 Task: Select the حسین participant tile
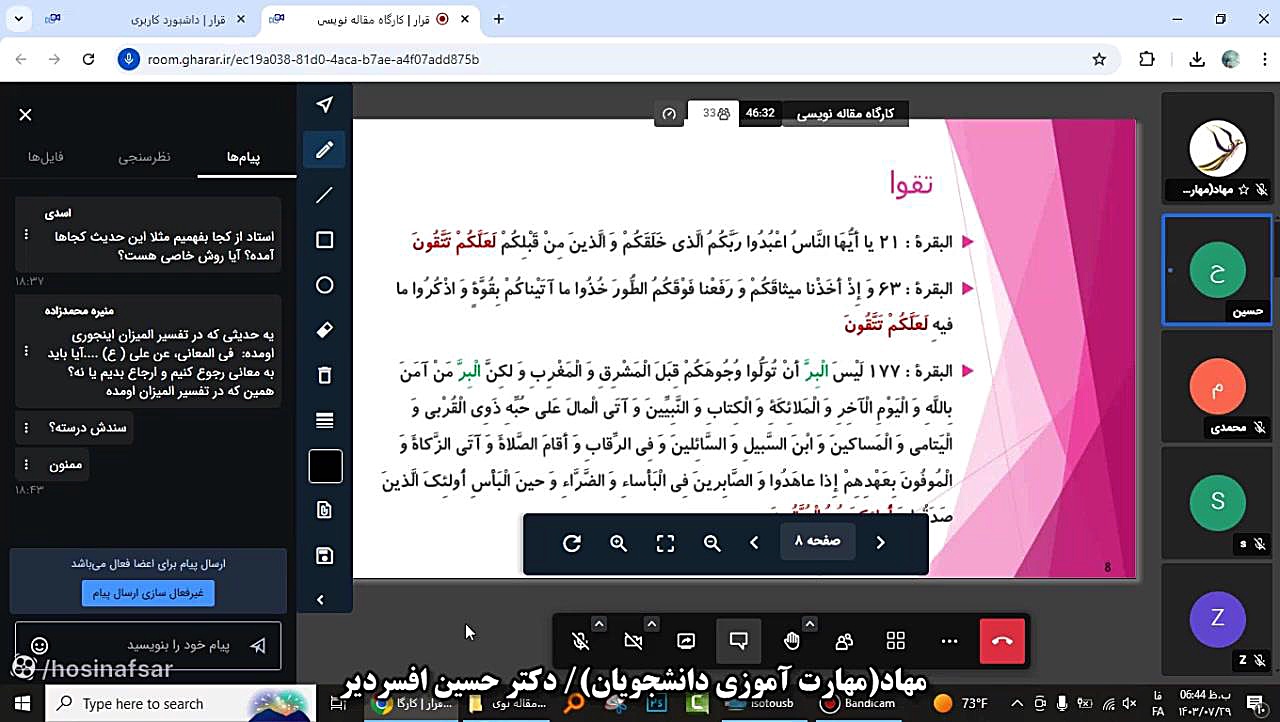[1217, 270]
